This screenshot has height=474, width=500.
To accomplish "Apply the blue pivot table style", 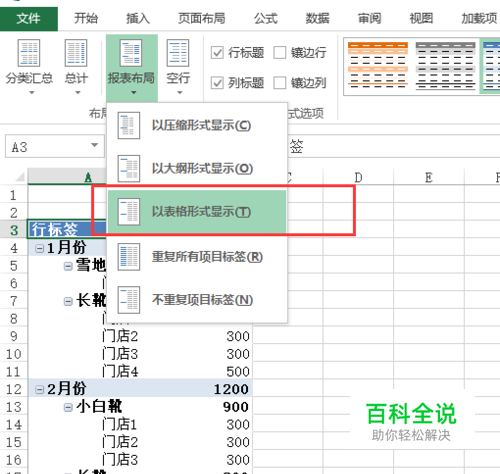I will (491, 66).
